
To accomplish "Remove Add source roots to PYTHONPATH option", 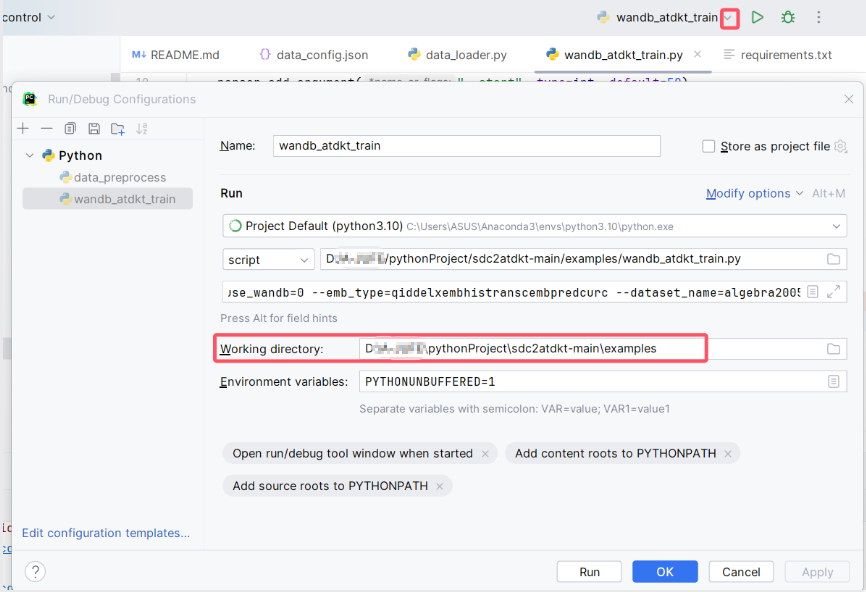I will [440, 487].
